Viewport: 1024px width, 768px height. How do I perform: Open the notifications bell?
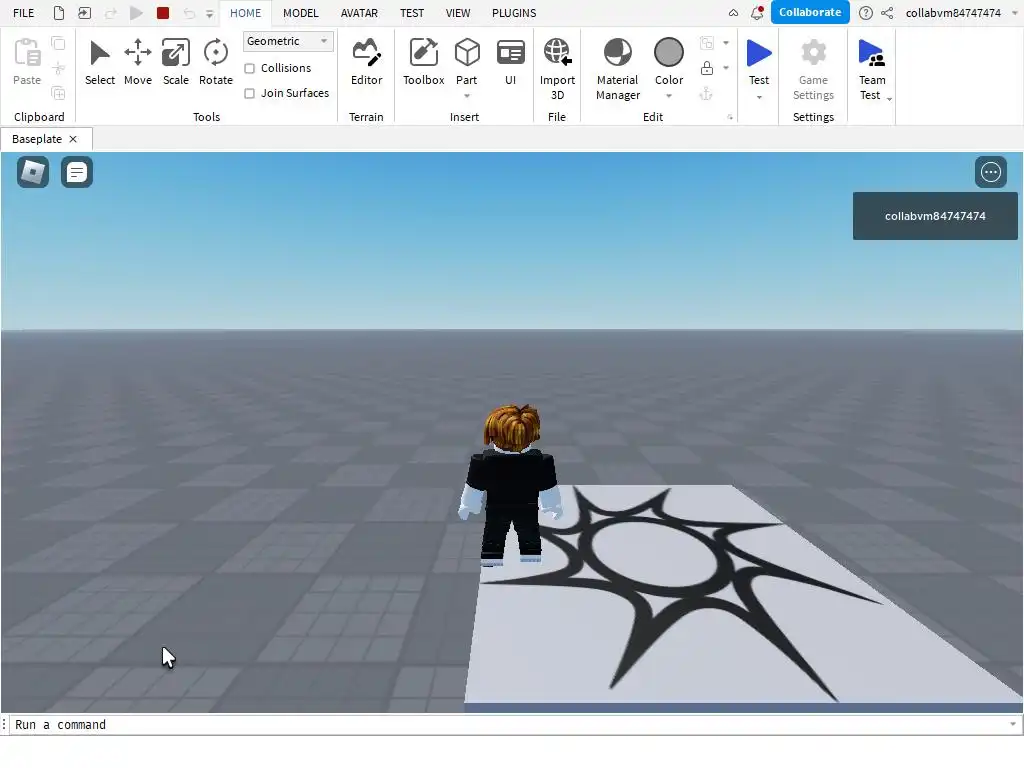[758, 12]
